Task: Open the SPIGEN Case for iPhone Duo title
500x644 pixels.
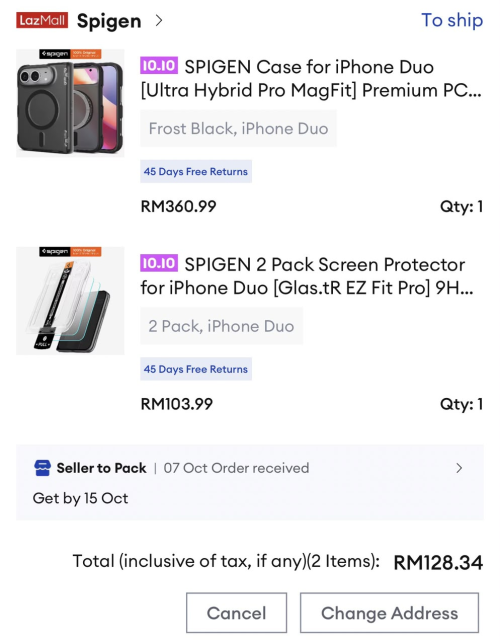Action: [311, 78]
